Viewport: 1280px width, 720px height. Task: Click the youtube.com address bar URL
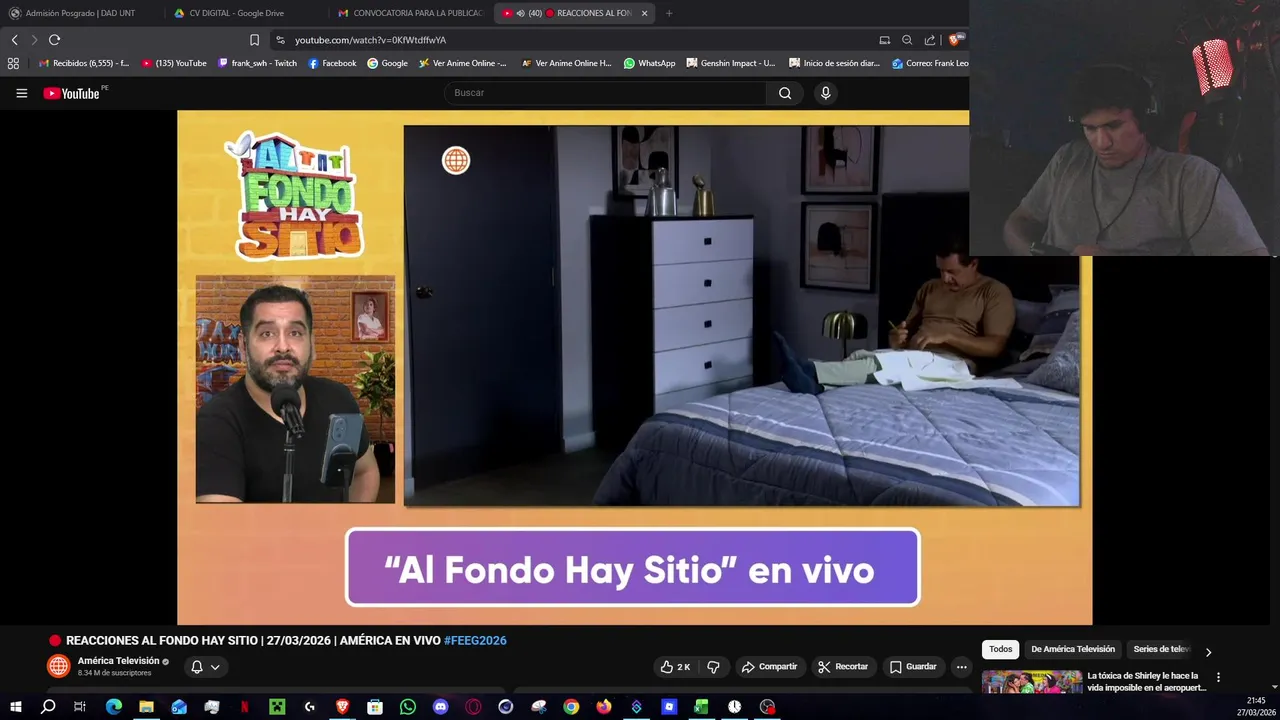tap(370, 40)
